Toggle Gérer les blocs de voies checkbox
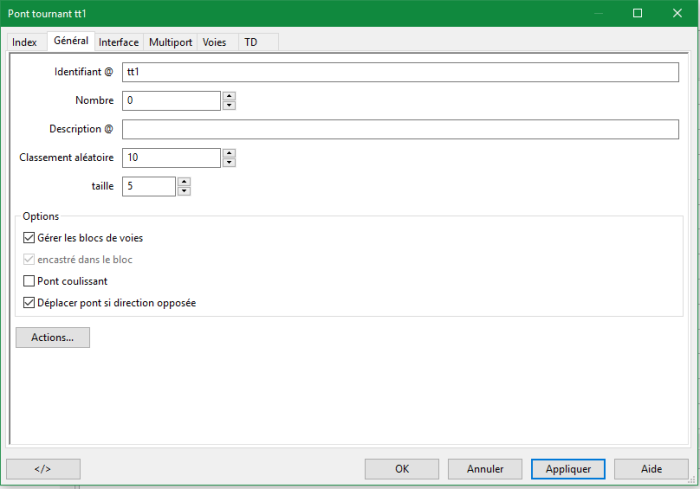 pyautogui.click(x=28, y=238)
